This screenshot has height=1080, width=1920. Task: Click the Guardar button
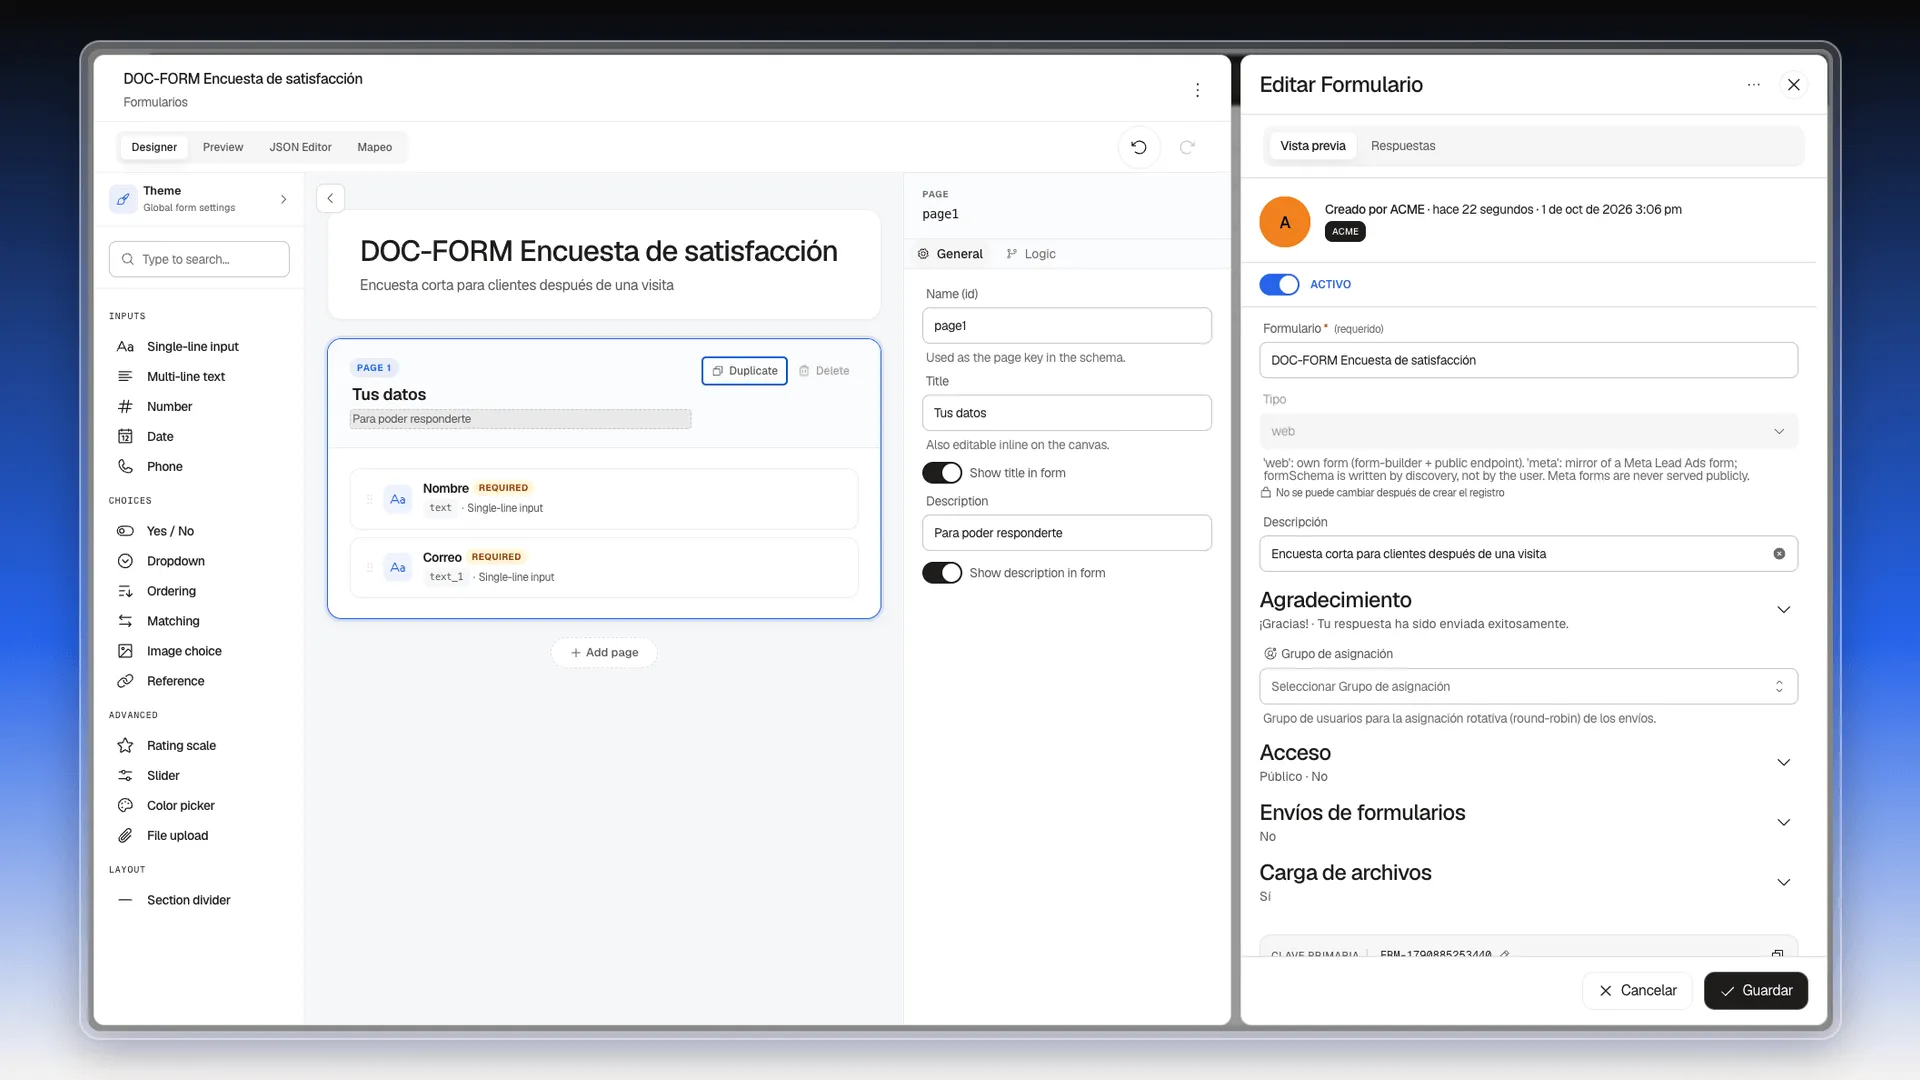click(x=1756, y=991)
